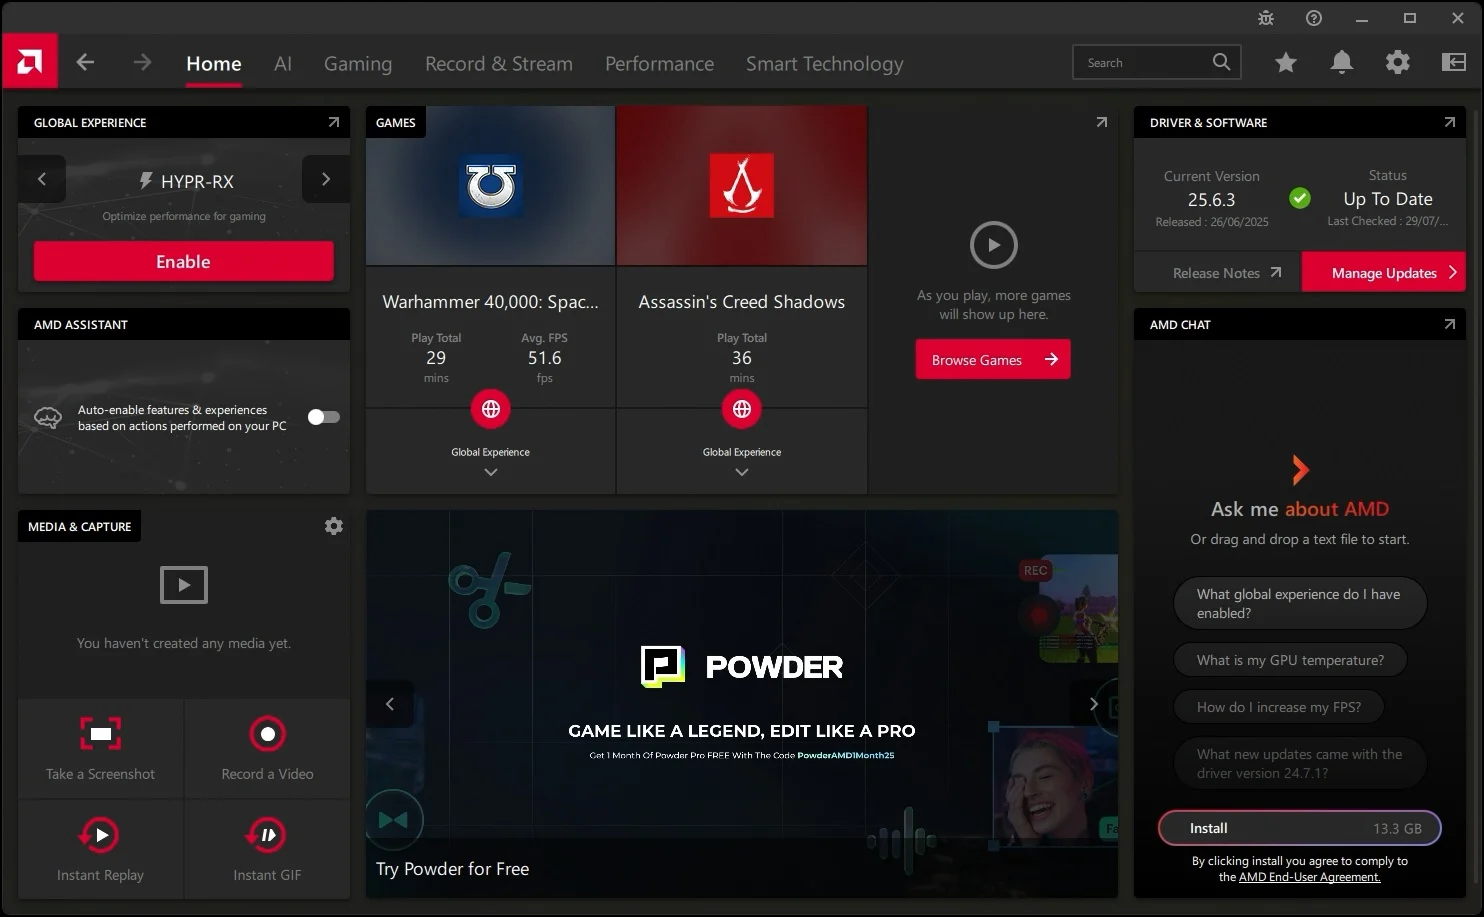Click the Instant GIF icon
The height and width of the screenshot is (917, 1484).
[x=267, y=835]
